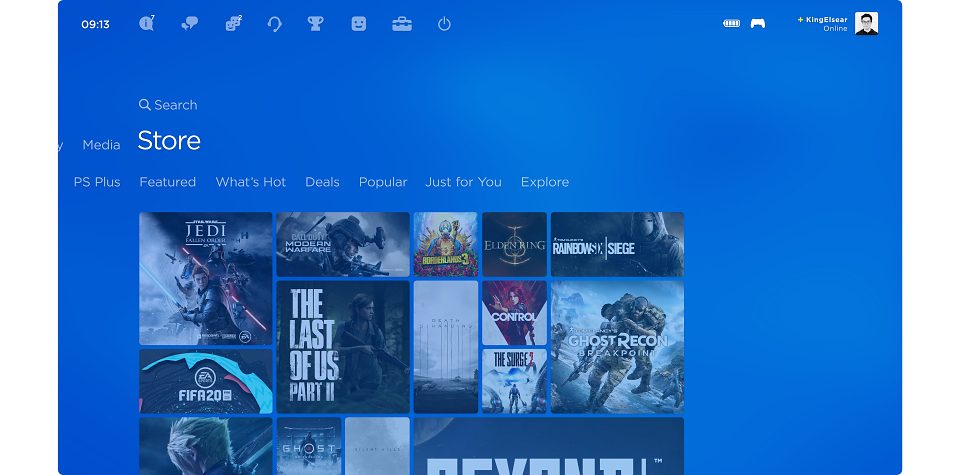Open the PS Plus store tab

pyautogui.click(x=97, y=182)
